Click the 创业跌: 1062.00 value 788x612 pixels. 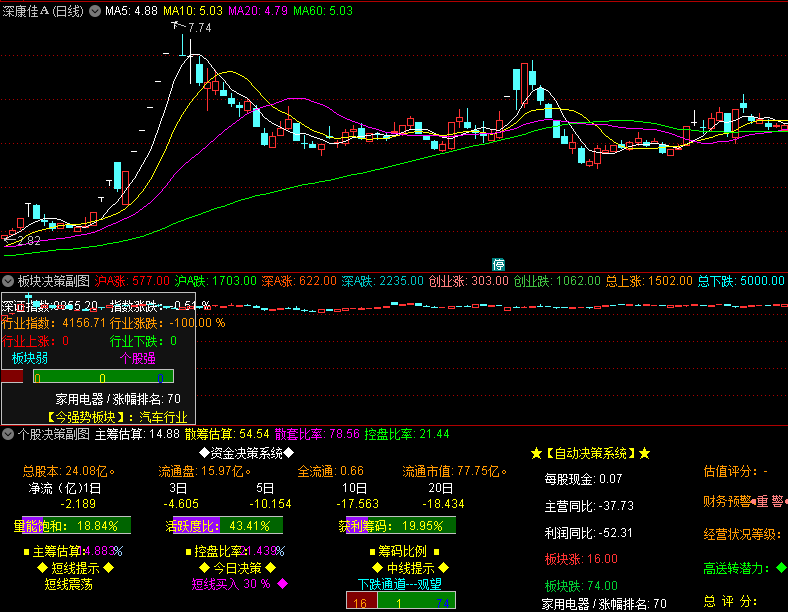557,281
